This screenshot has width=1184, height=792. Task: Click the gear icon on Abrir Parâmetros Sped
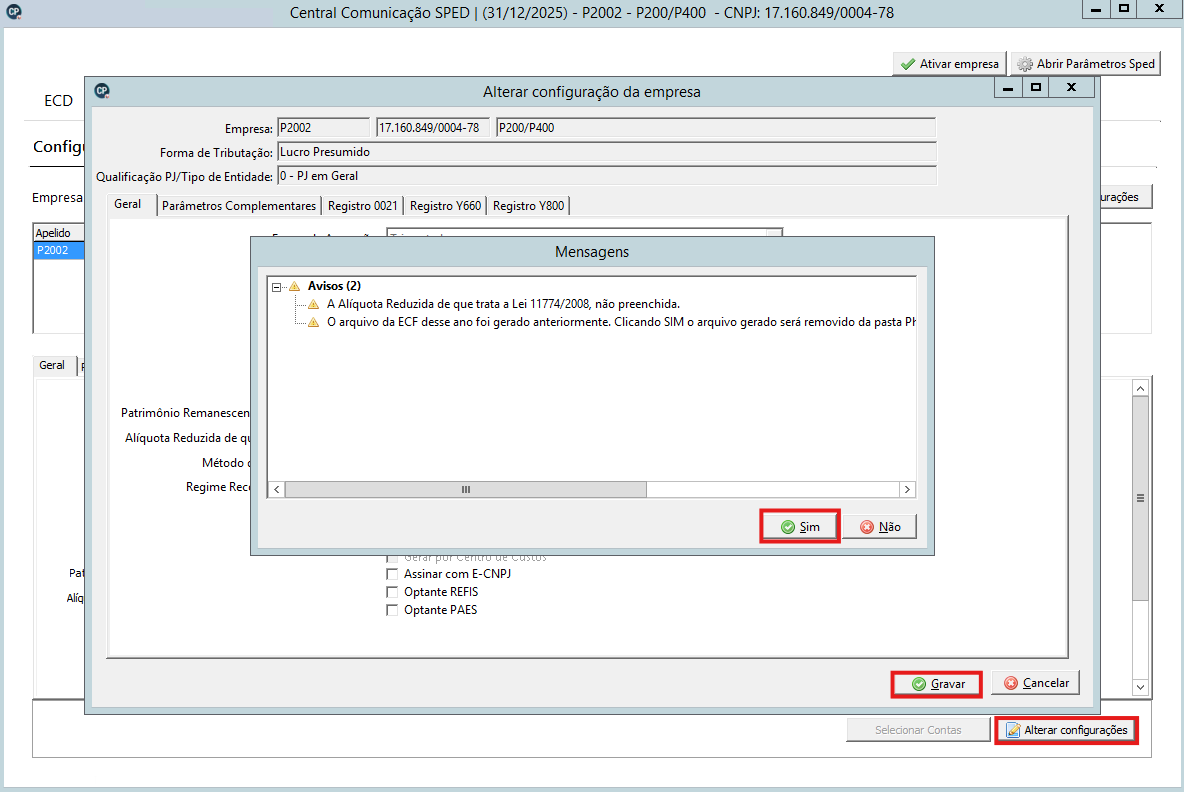pyautogui.click(x=1025, y=64)
